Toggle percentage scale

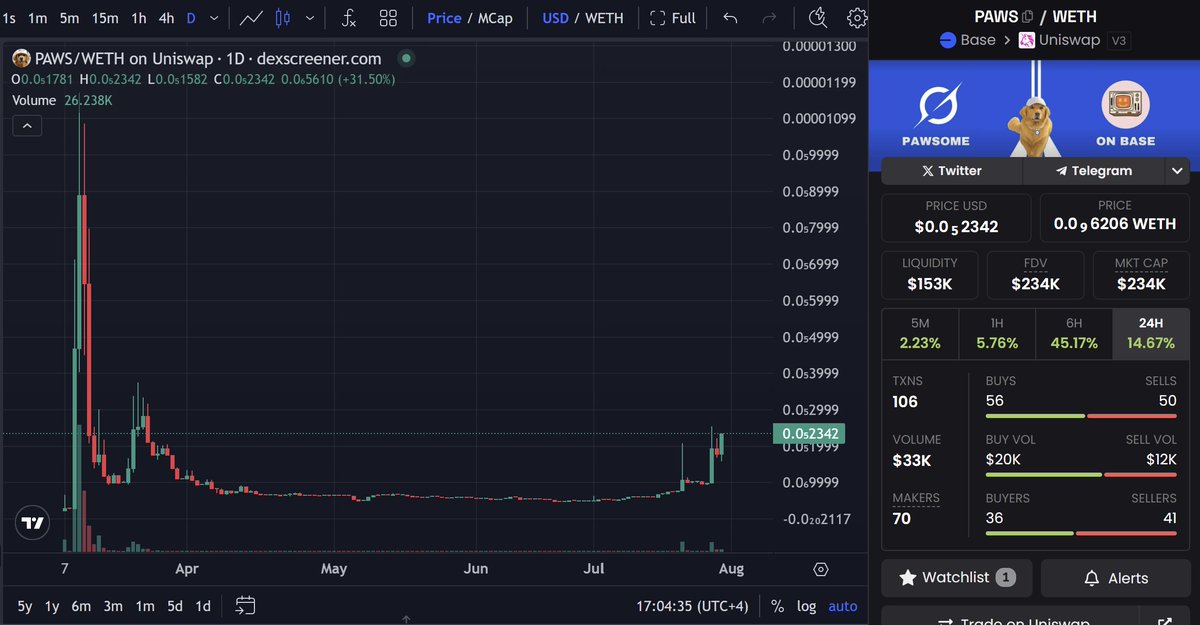pyautogui.click(x=778, y=606)
